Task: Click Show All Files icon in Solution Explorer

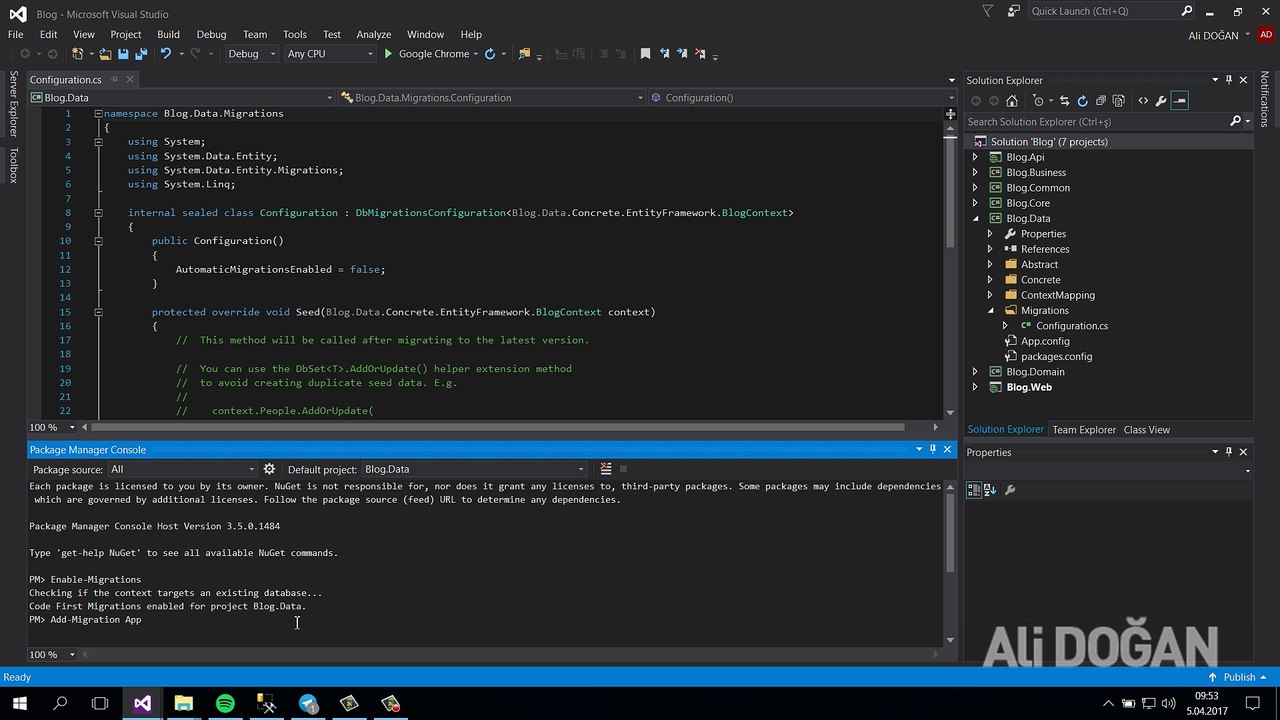Action: (x=1118, y=101)
